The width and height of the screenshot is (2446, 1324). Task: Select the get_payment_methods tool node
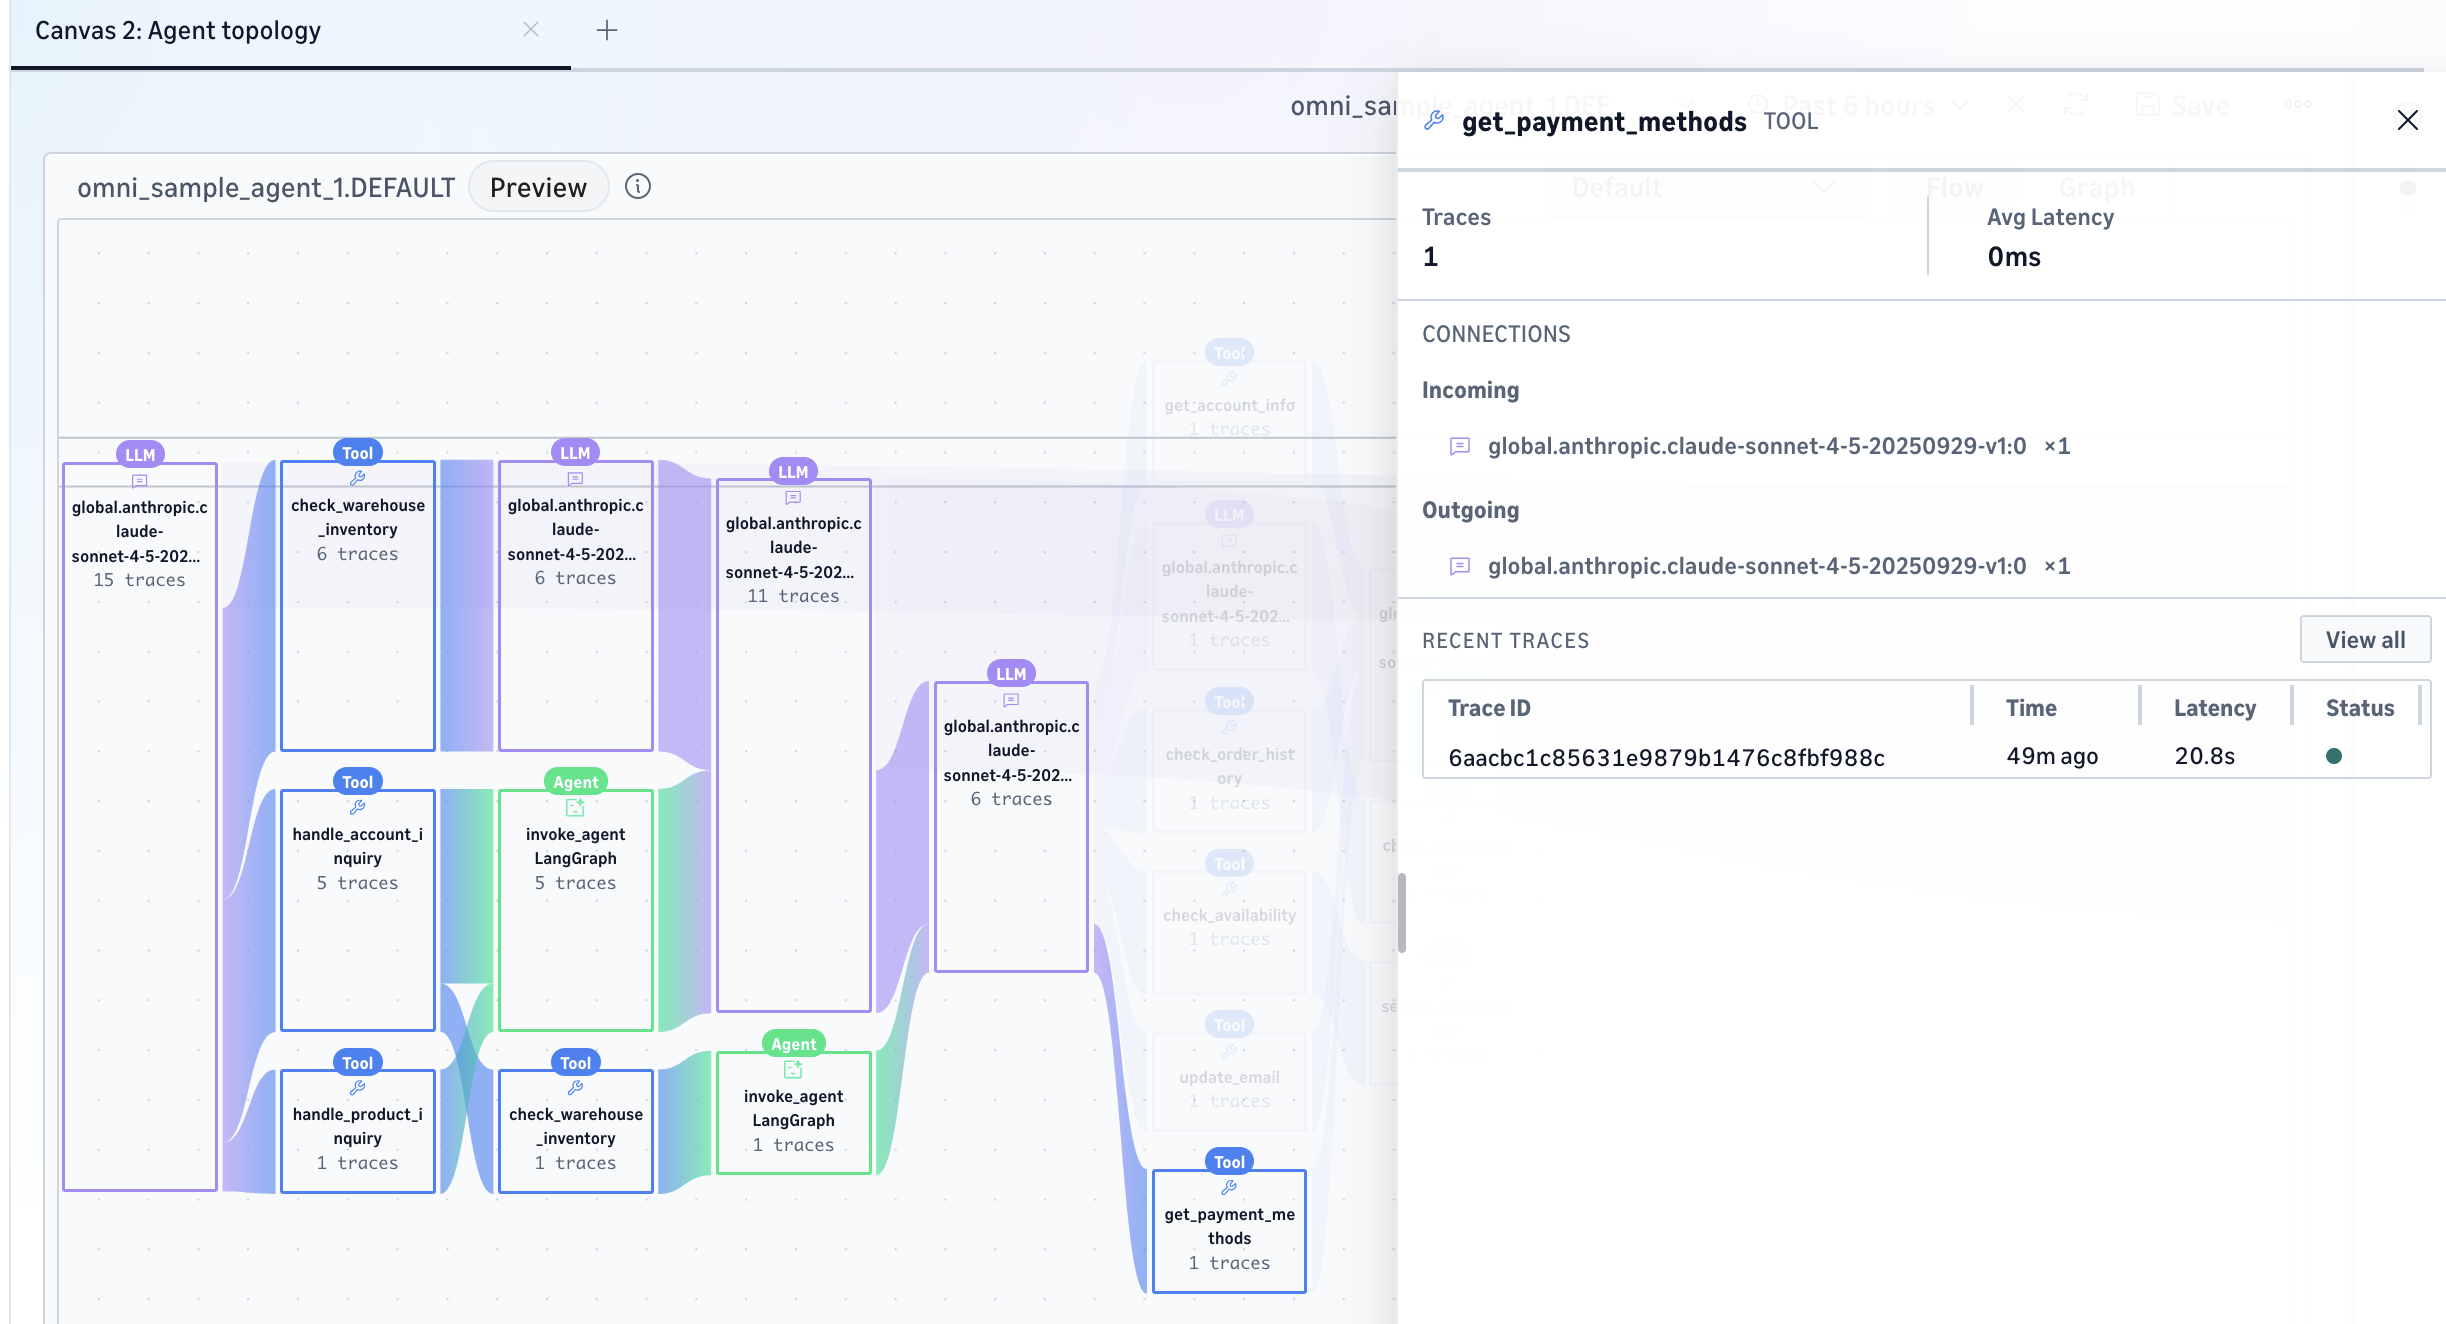pyautogui.click(x=1229, y=1231)
